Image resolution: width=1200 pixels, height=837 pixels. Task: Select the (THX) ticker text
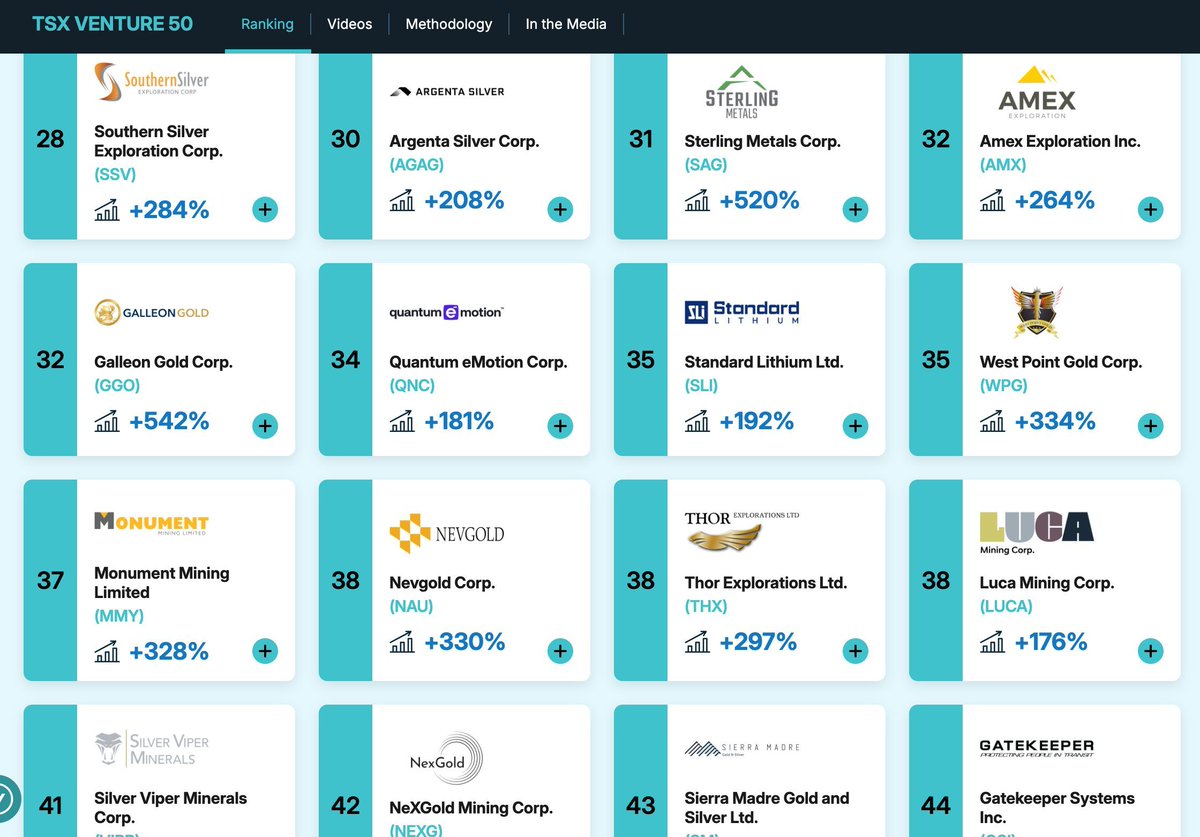pos(706,606)
